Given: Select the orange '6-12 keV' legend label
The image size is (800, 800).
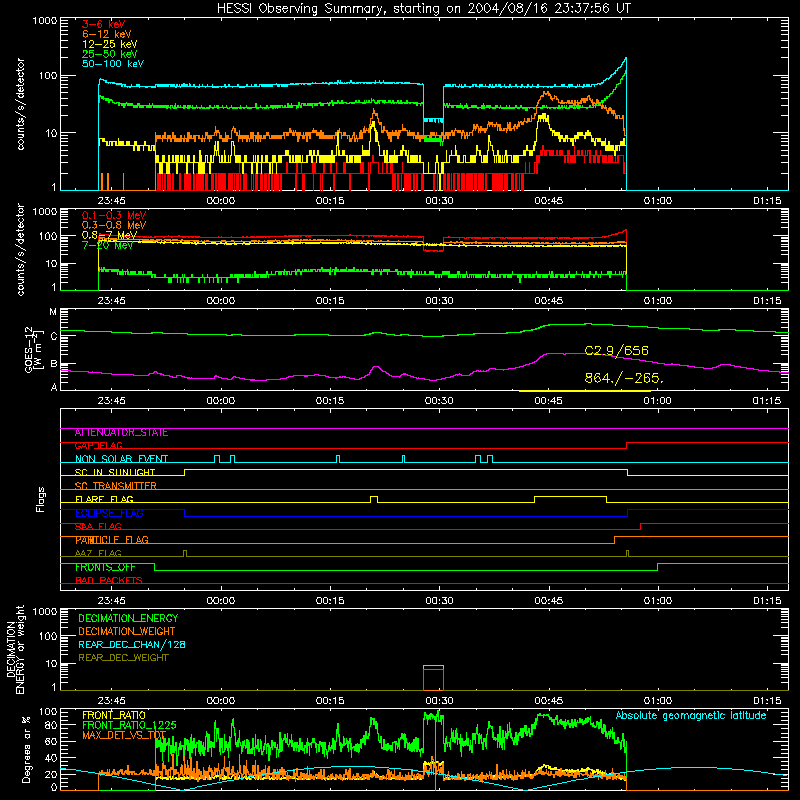Looking at the screenshot, I should [107, 34].
